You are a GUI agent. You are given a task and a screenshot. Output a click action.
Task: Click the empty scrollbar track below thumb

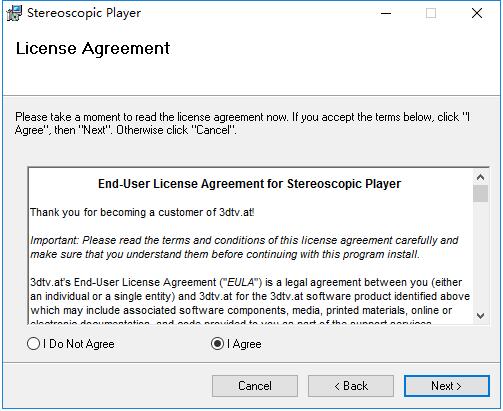coord(480,255)
